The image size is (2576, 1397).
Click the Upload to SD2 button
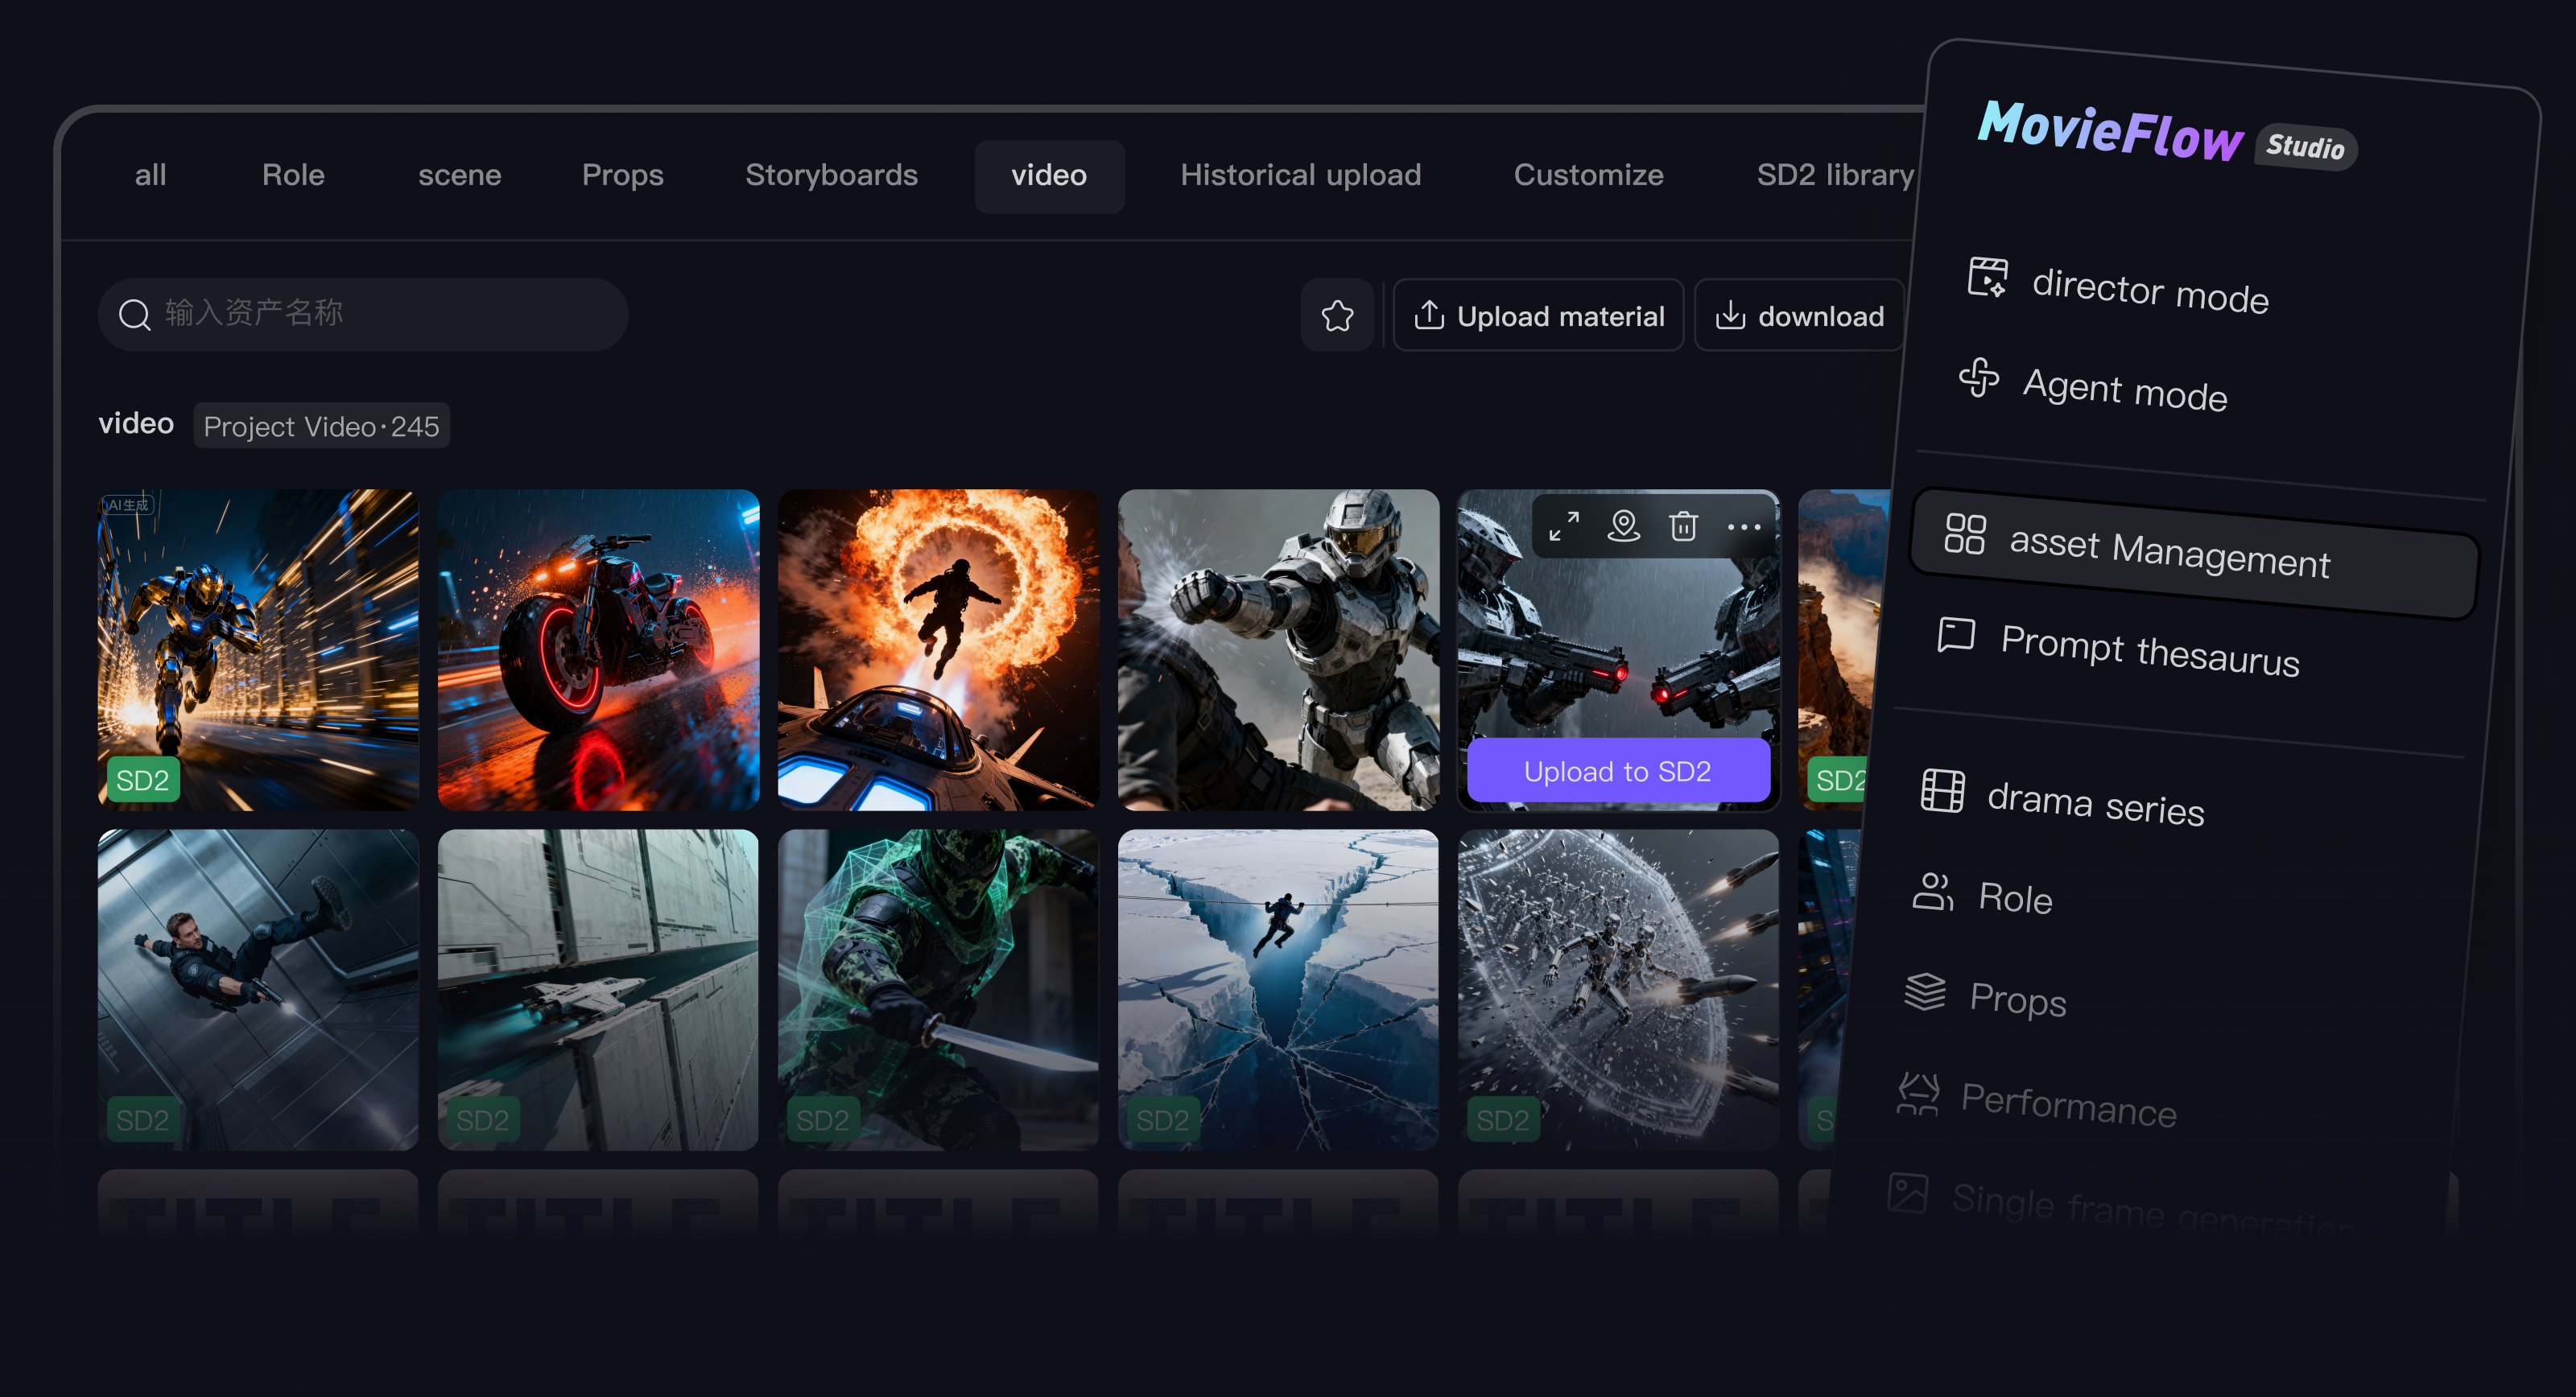click(x=1618, y=771)
